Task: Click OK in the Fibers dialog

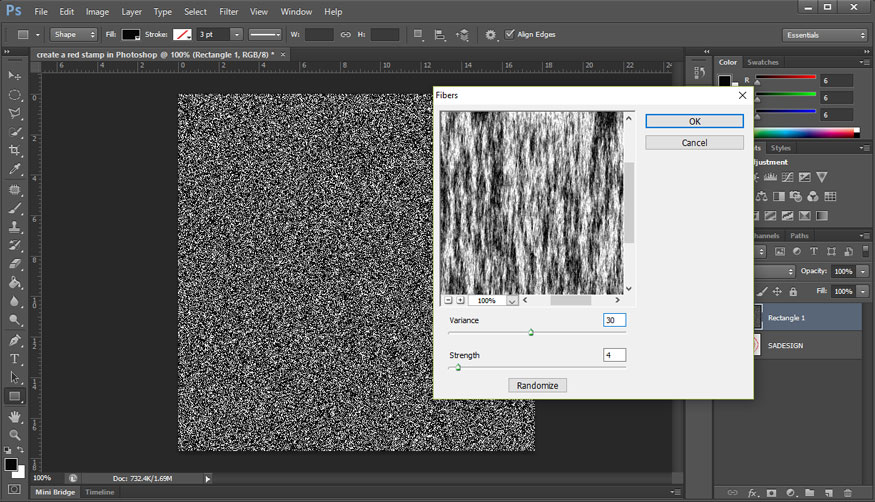Action: [694, 121]
